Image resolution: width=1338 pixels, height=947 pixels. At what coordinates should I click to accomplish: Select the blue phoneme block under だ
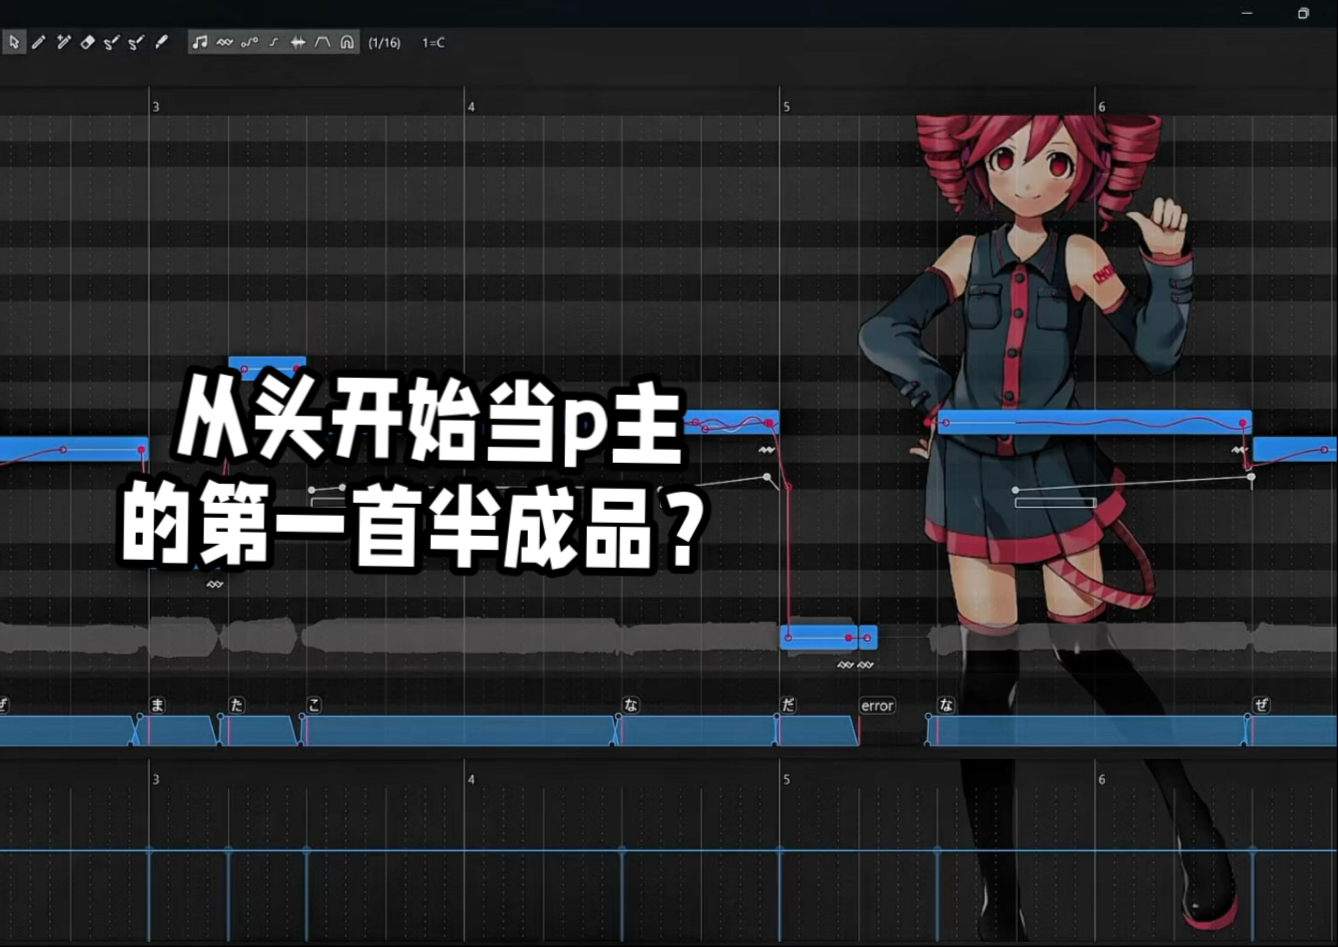tap(818, 731)
